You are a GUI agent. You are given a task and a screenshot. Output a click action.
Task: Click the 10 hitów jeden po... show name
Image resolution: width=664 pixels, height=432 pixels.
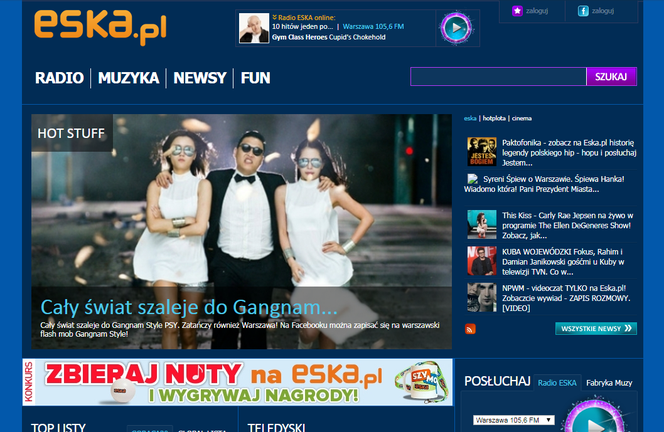pos(302,26)
